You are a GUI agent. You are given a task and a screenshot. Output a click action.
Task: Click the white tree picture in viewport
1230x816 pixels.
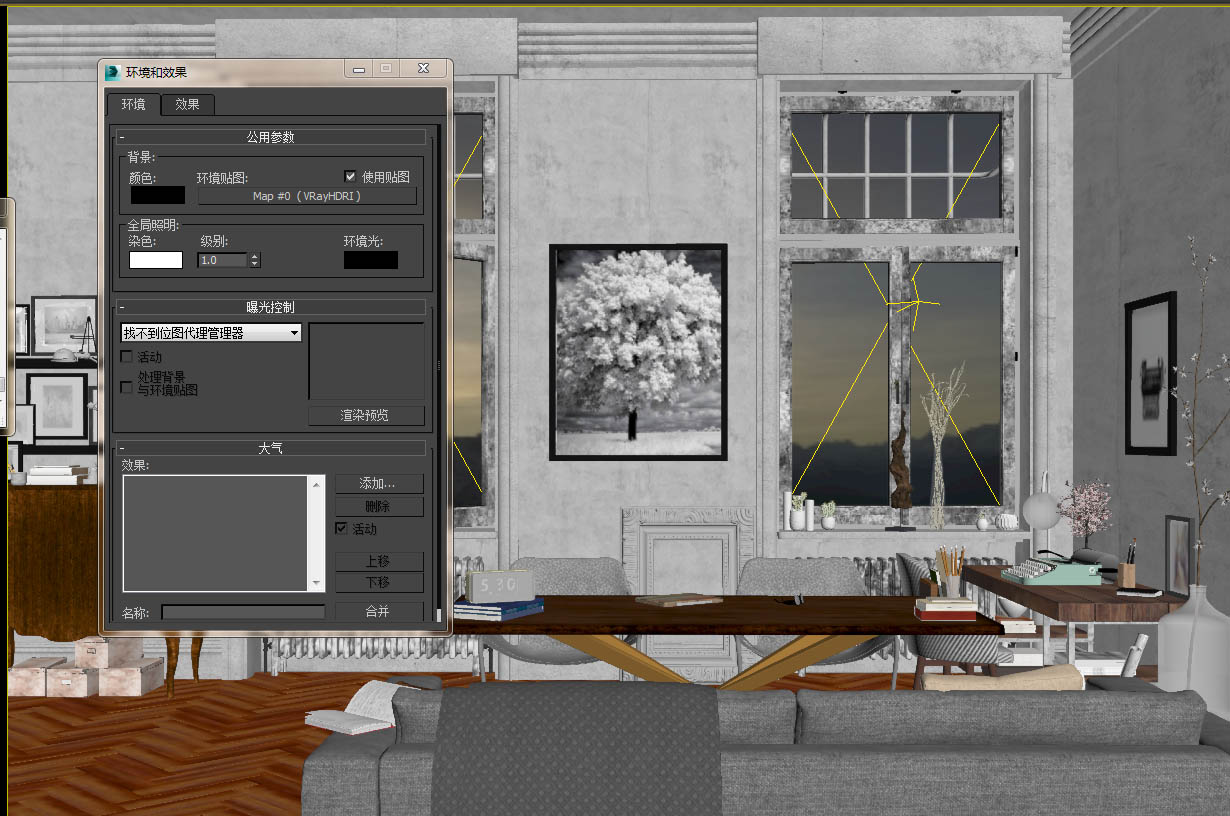pos(638,352)
